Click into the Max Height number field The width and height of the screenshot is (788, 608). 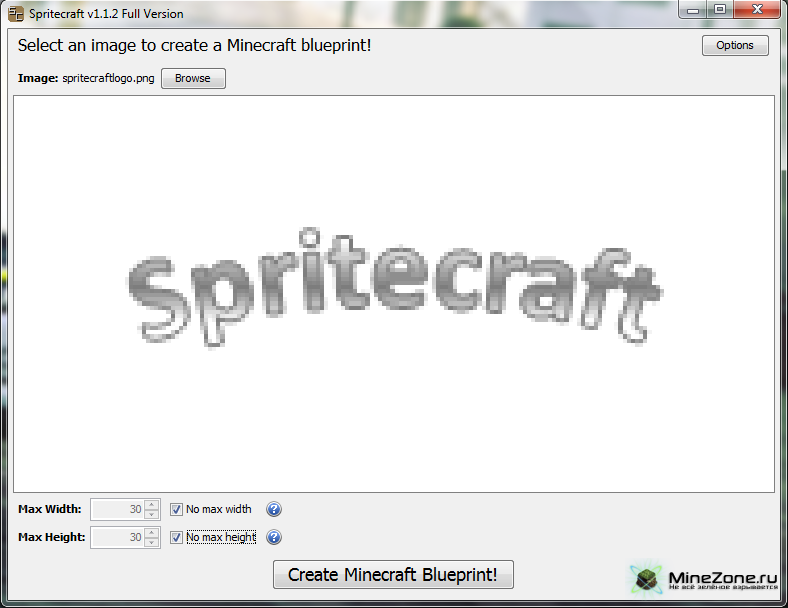117,538
